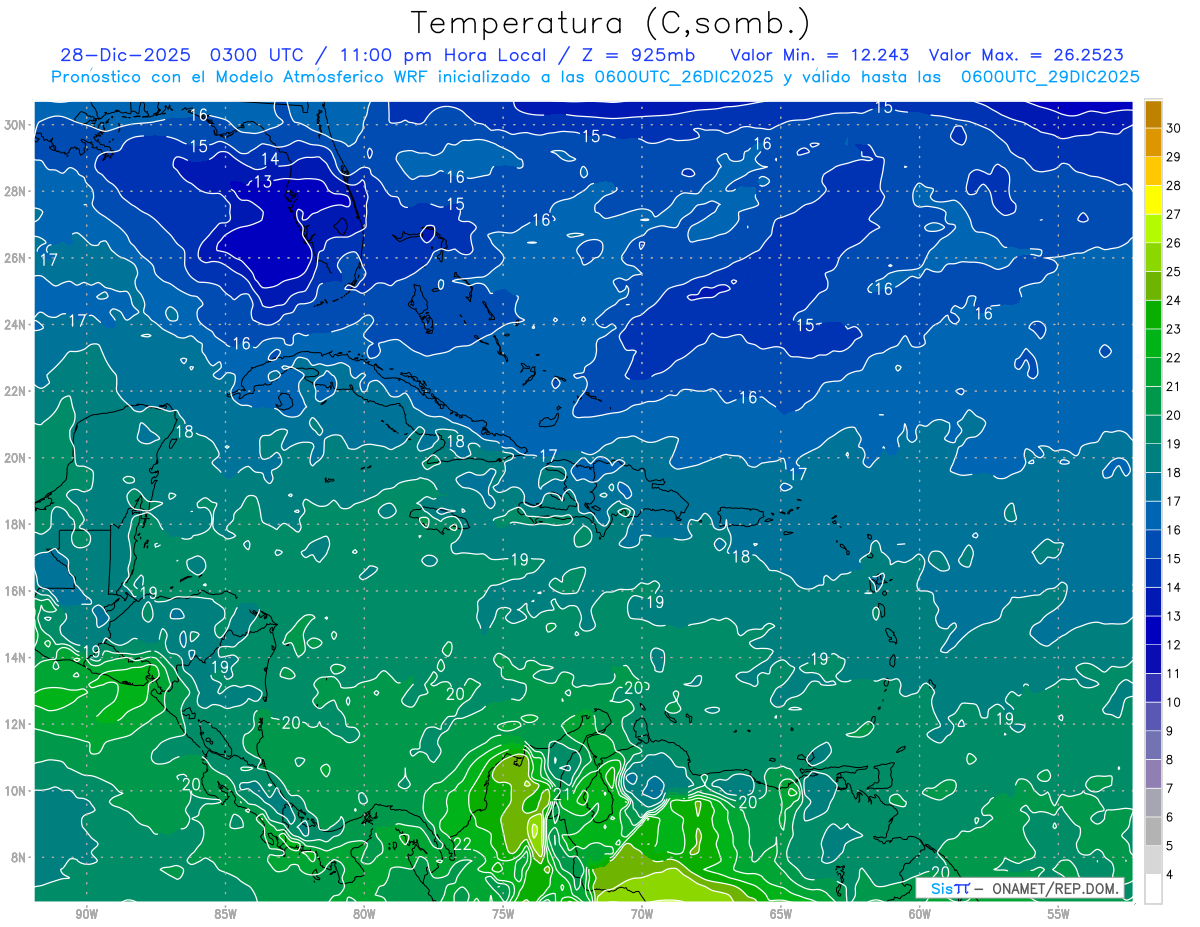
Task: Click the 60W longitude axis label
Action: [x=920, y=914]
